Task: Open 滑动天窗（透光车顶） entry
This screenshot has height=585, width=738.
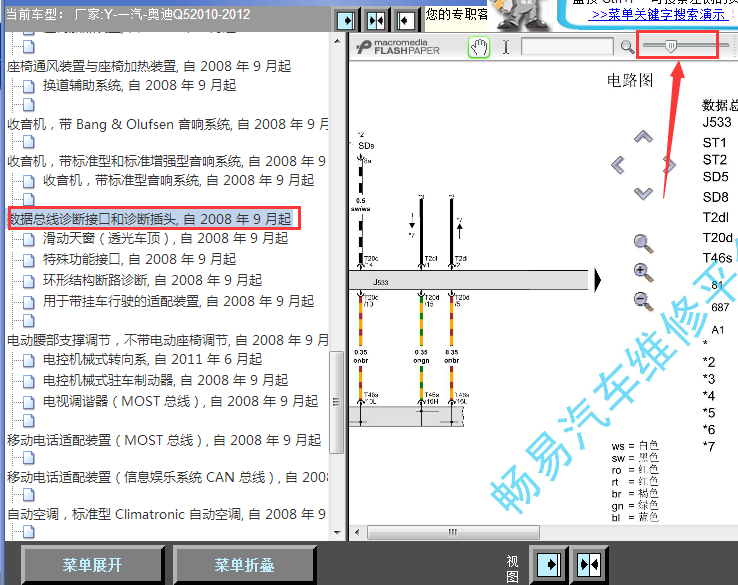Action: click(x=165, y=238)
